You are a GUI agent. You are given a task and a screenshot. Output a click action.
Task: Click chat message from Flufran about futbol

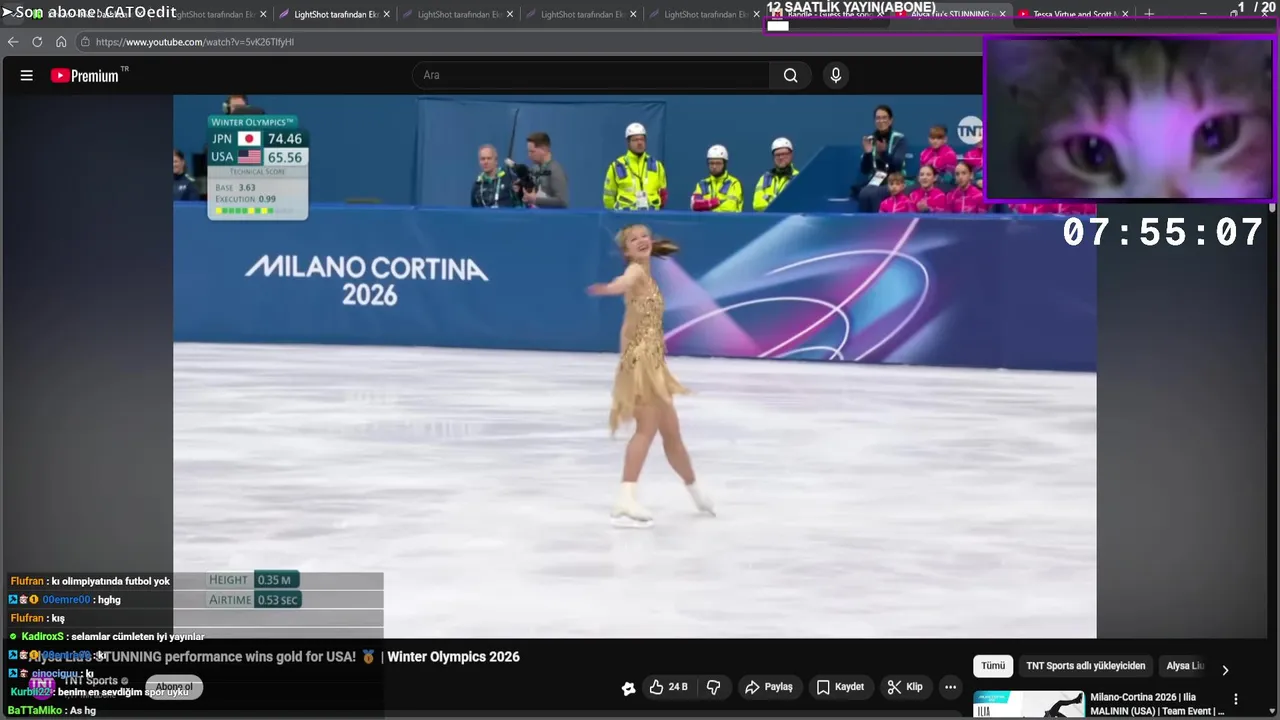(90, 581)
